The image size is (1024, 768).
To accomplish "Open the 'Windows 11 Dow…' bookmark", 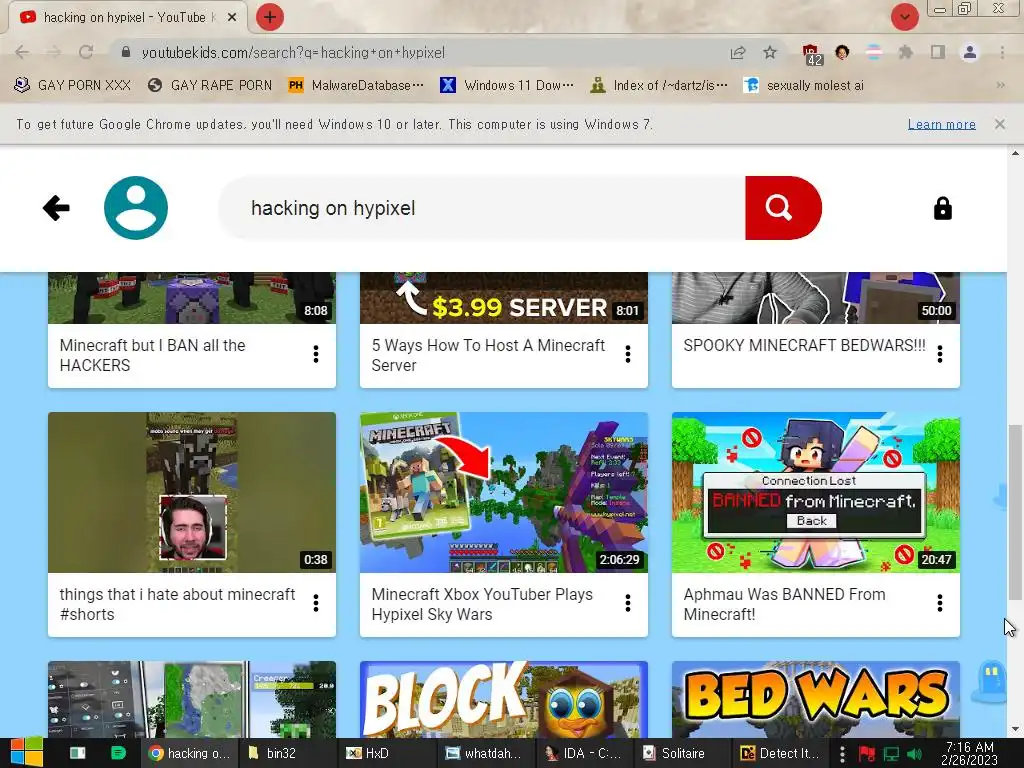I will (x=507, y=85).
